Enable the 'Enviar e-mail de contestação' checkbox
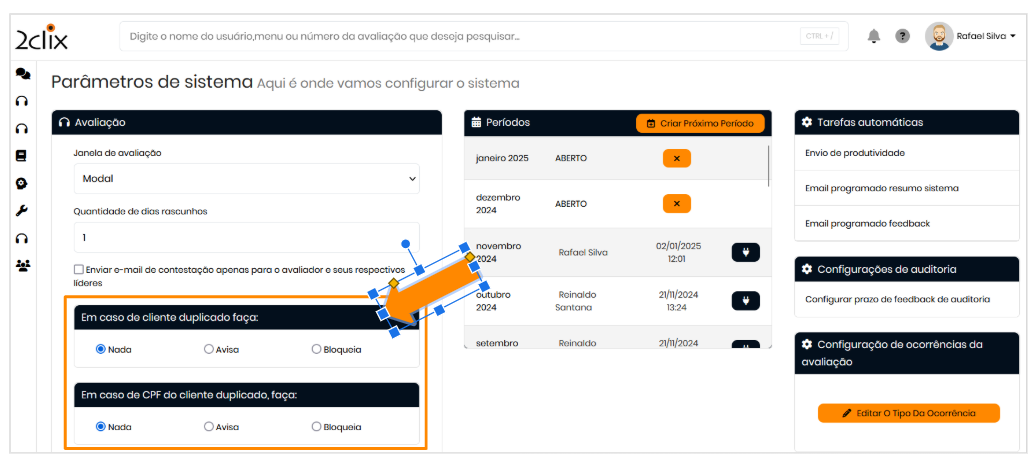1035x464 pixels. pos(79,270)
